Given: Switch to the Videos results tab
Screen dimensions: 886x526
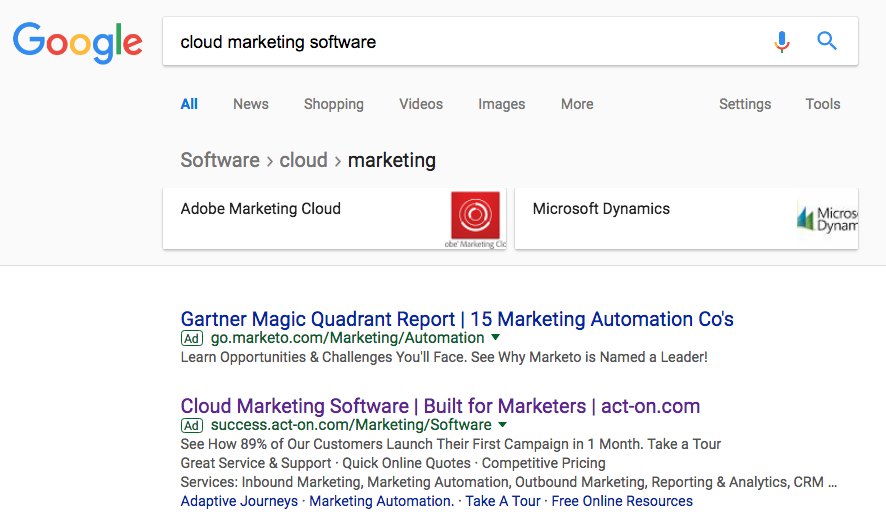Looking at the screenshot, I should pyautogui.click(x=420, y=104).
